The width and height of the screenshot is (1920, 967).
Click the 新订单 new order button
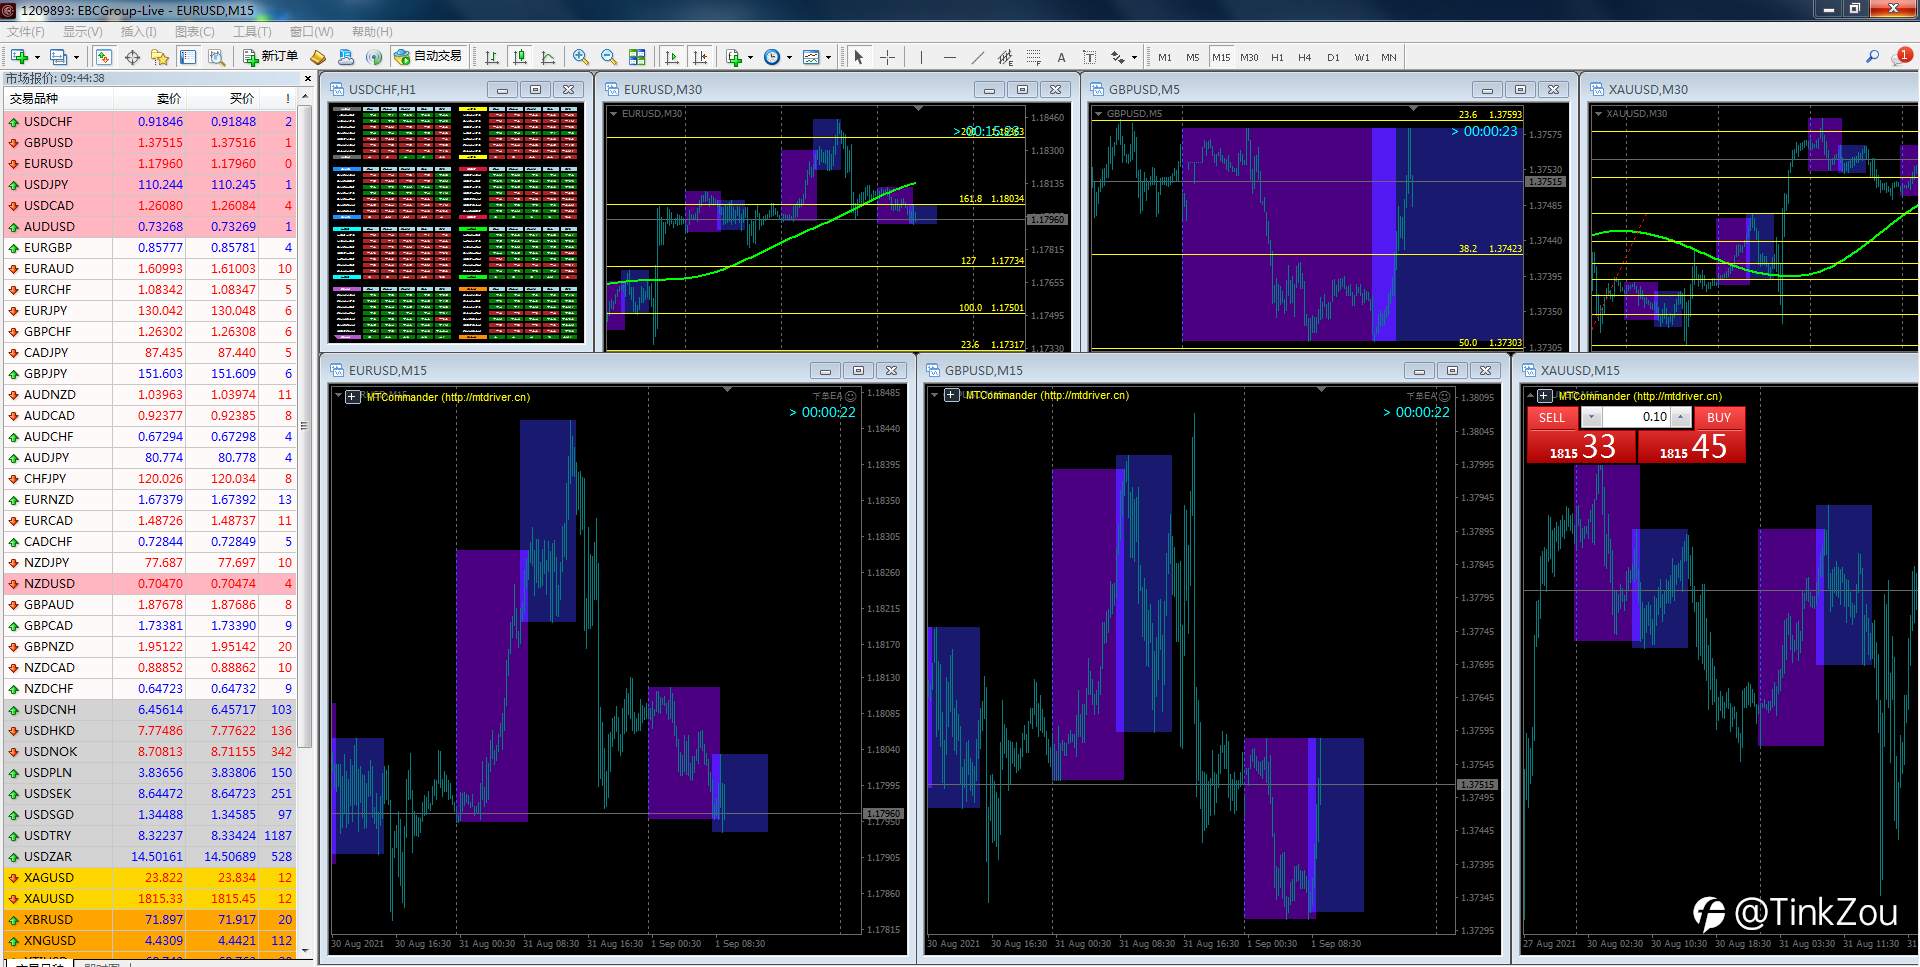point(270,57)
